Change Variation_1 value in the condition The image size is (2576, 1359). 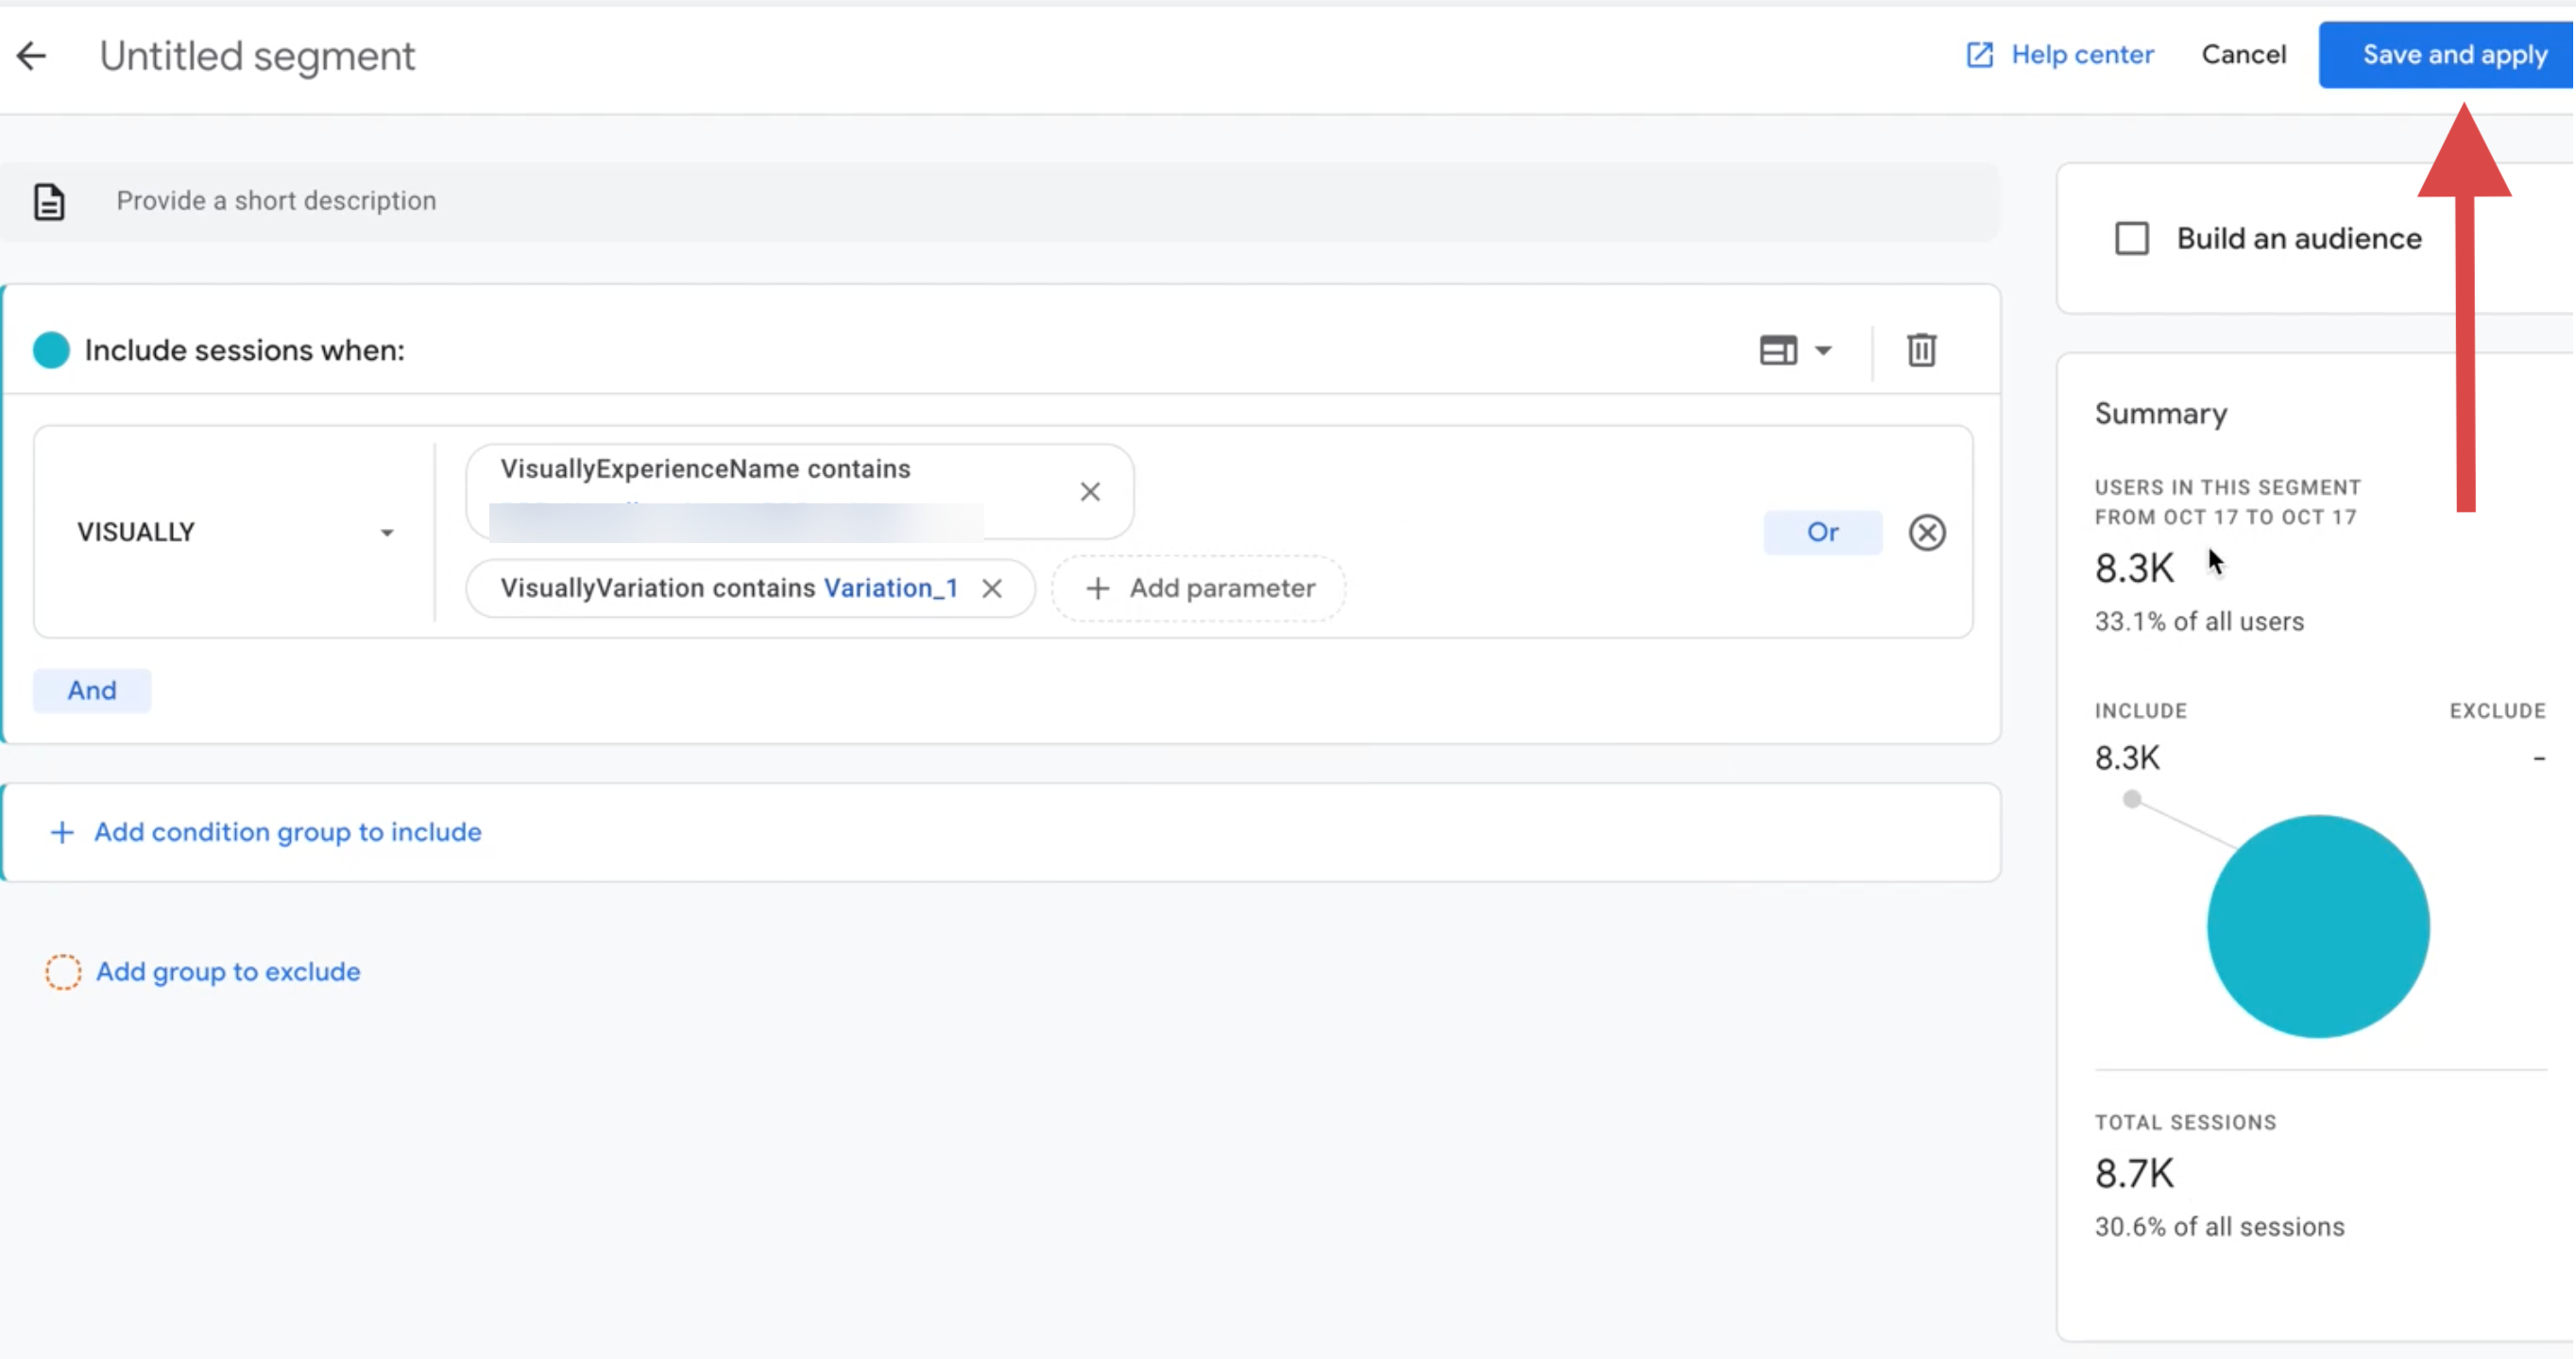coord(889,588)
